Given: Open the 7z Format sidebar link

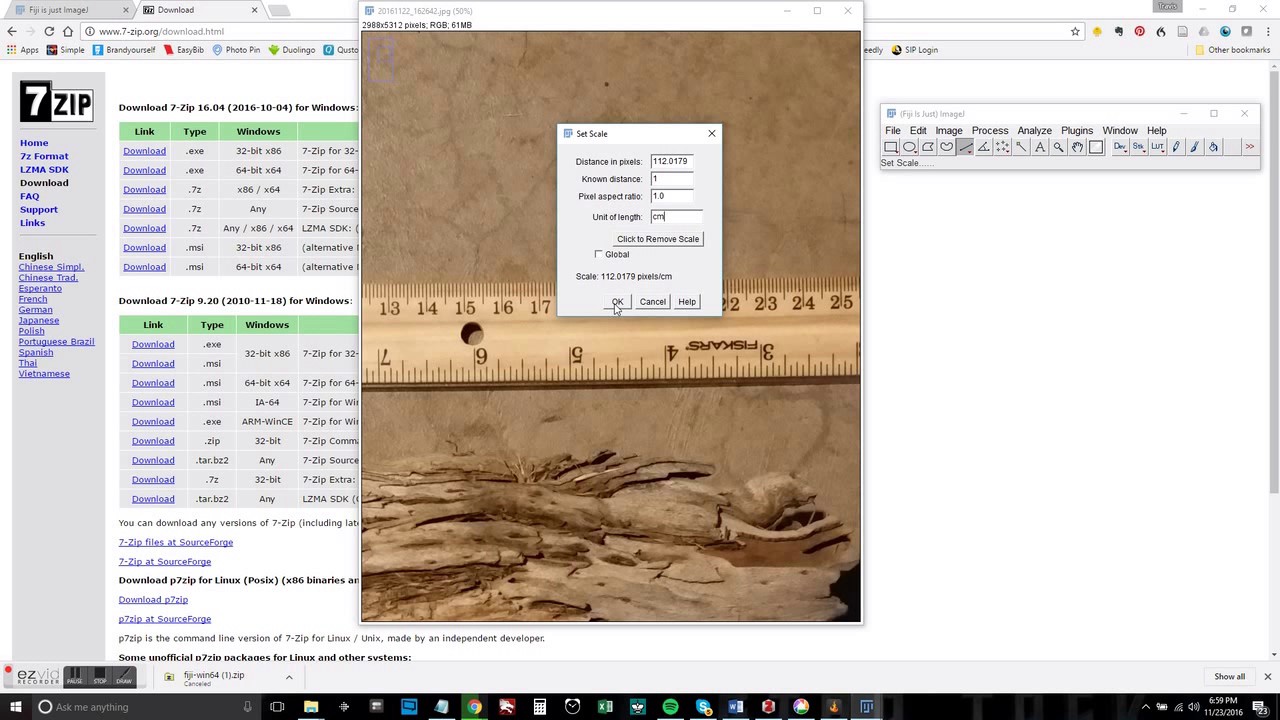Looking at the screenshot, I should pos(44,156).
